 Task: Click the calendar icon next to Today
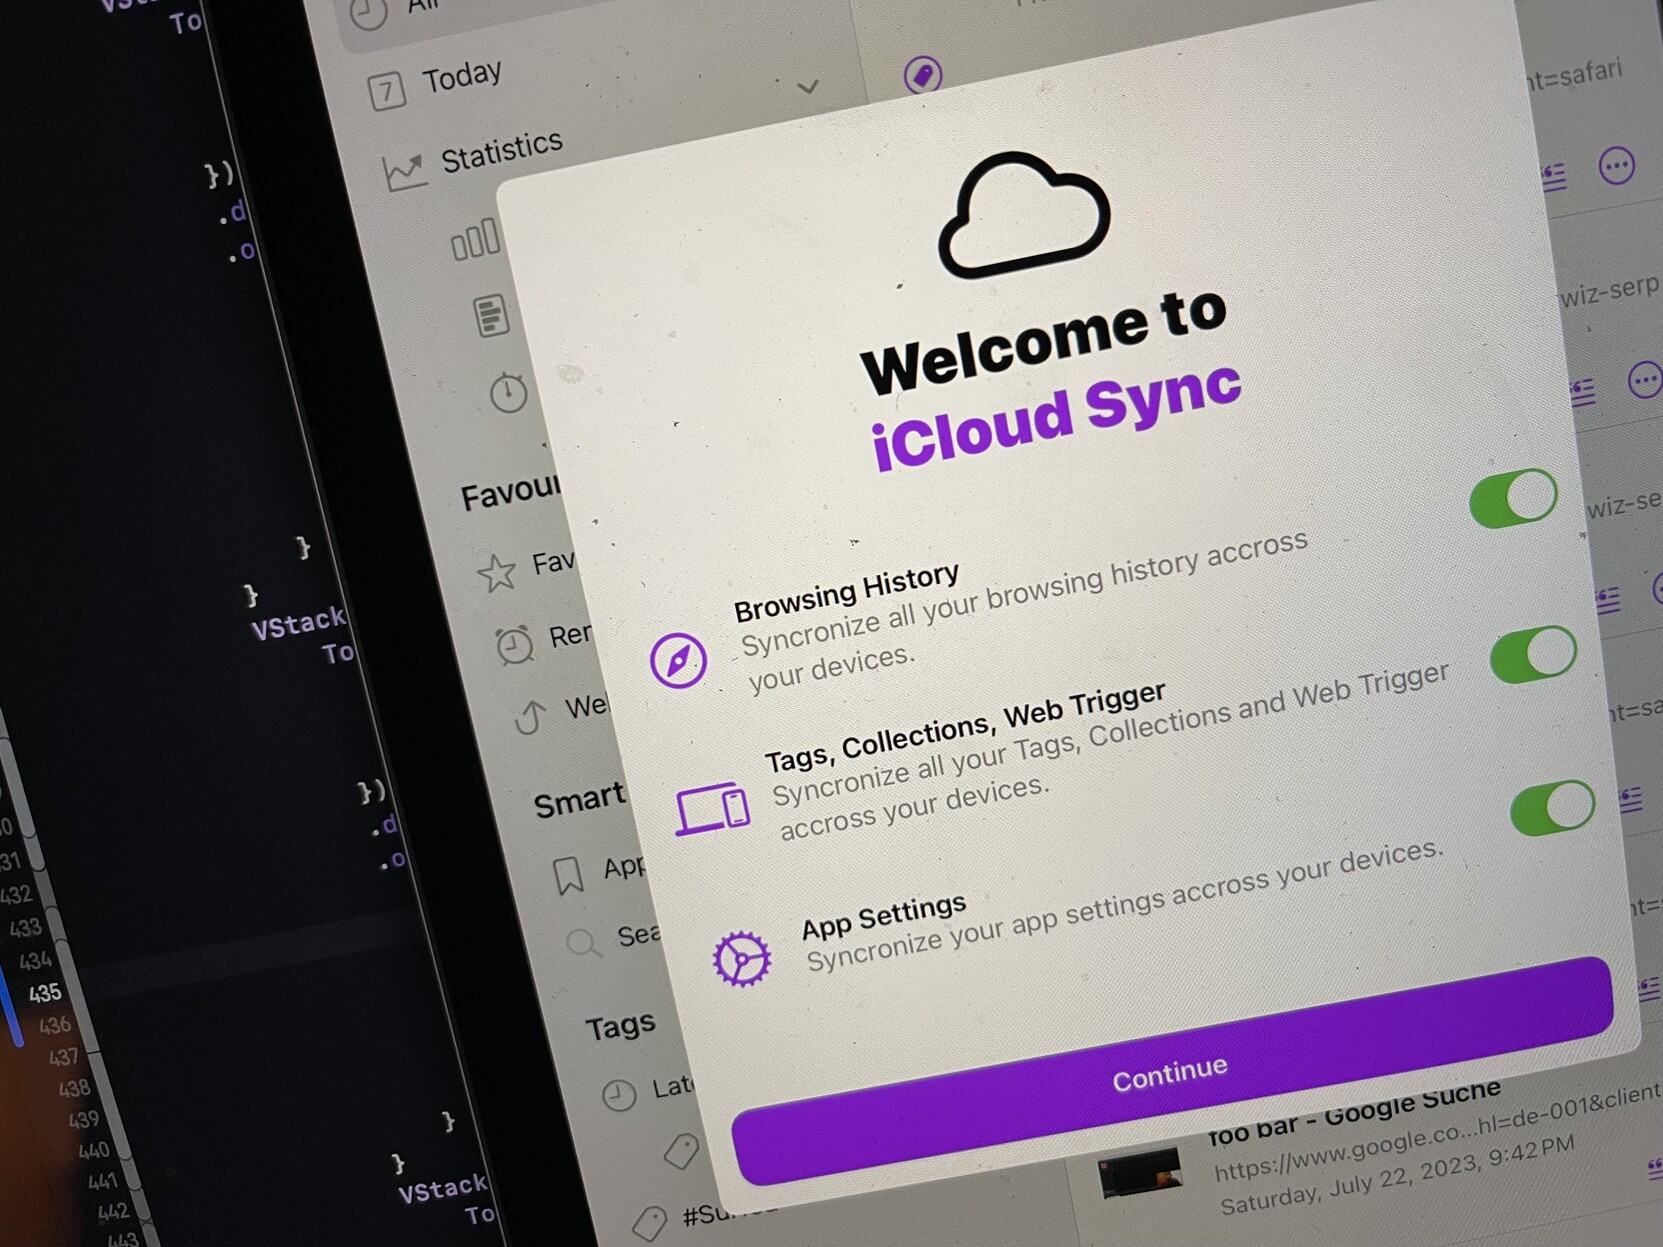(x=386, y=91)
